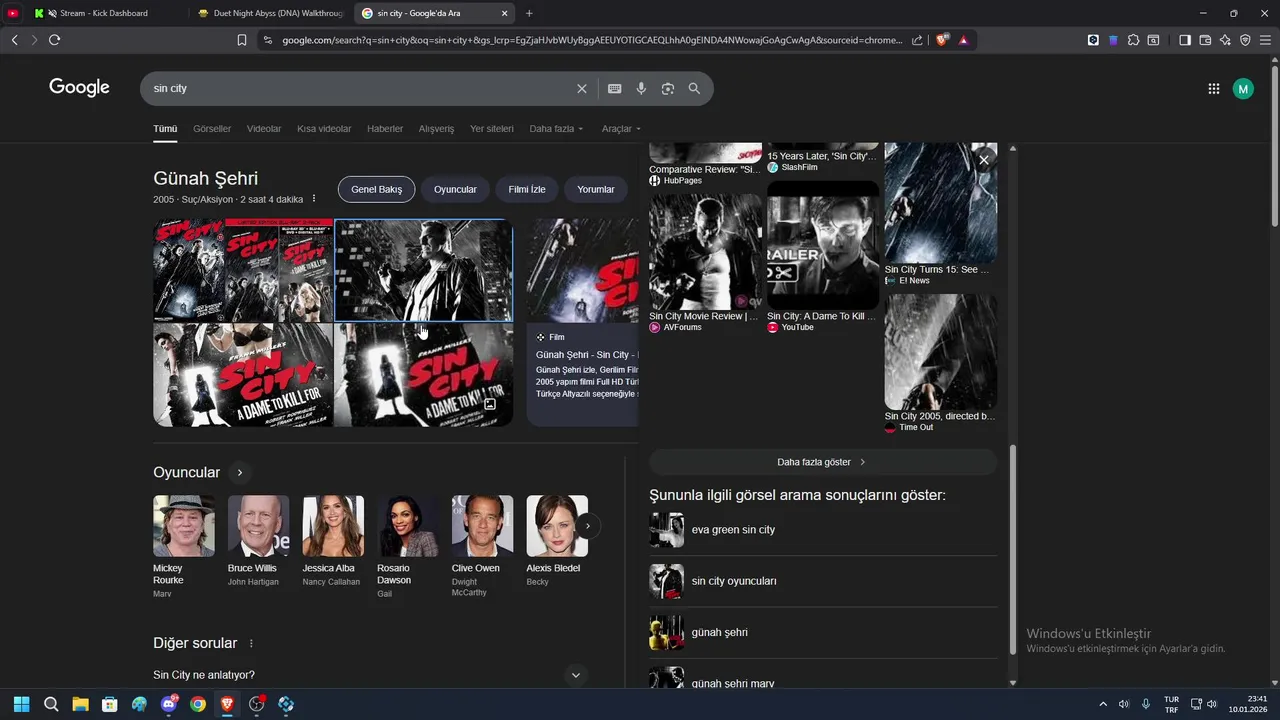Screen dimensions: 1280x720
Task: Close the sin city Google tab
Action: click(504, 13)
